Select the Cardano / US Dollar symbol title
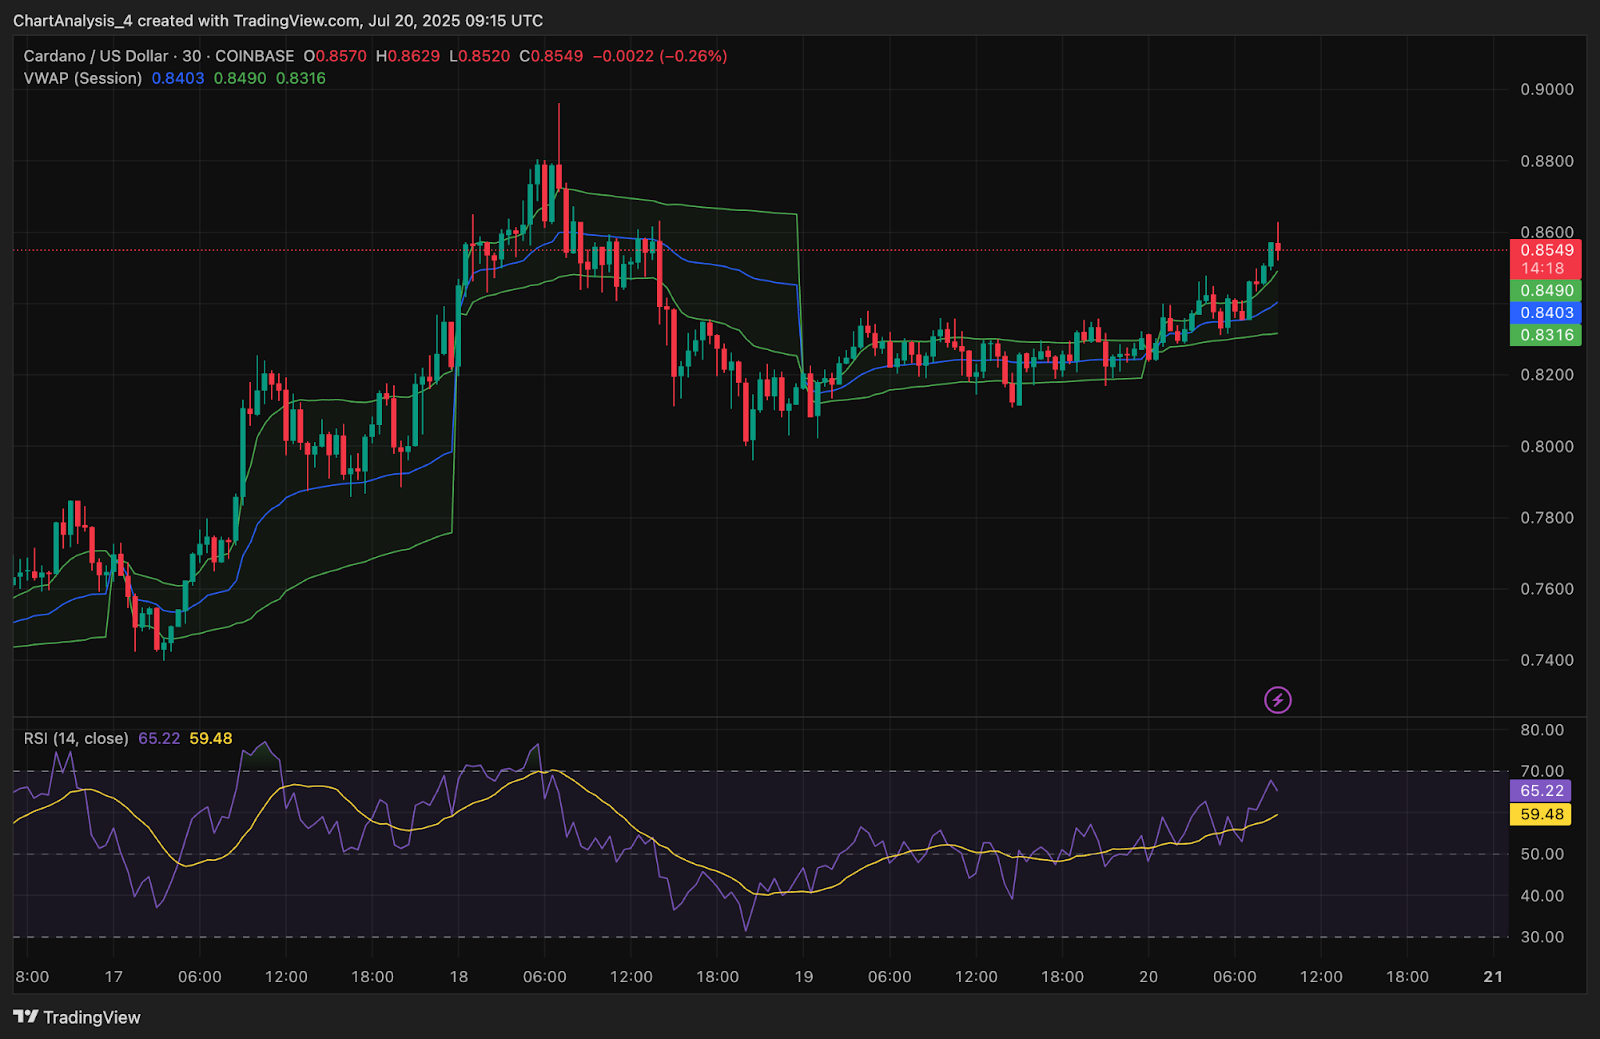The height and width of the screenshot is (1039, 1600). pos(97,56)
